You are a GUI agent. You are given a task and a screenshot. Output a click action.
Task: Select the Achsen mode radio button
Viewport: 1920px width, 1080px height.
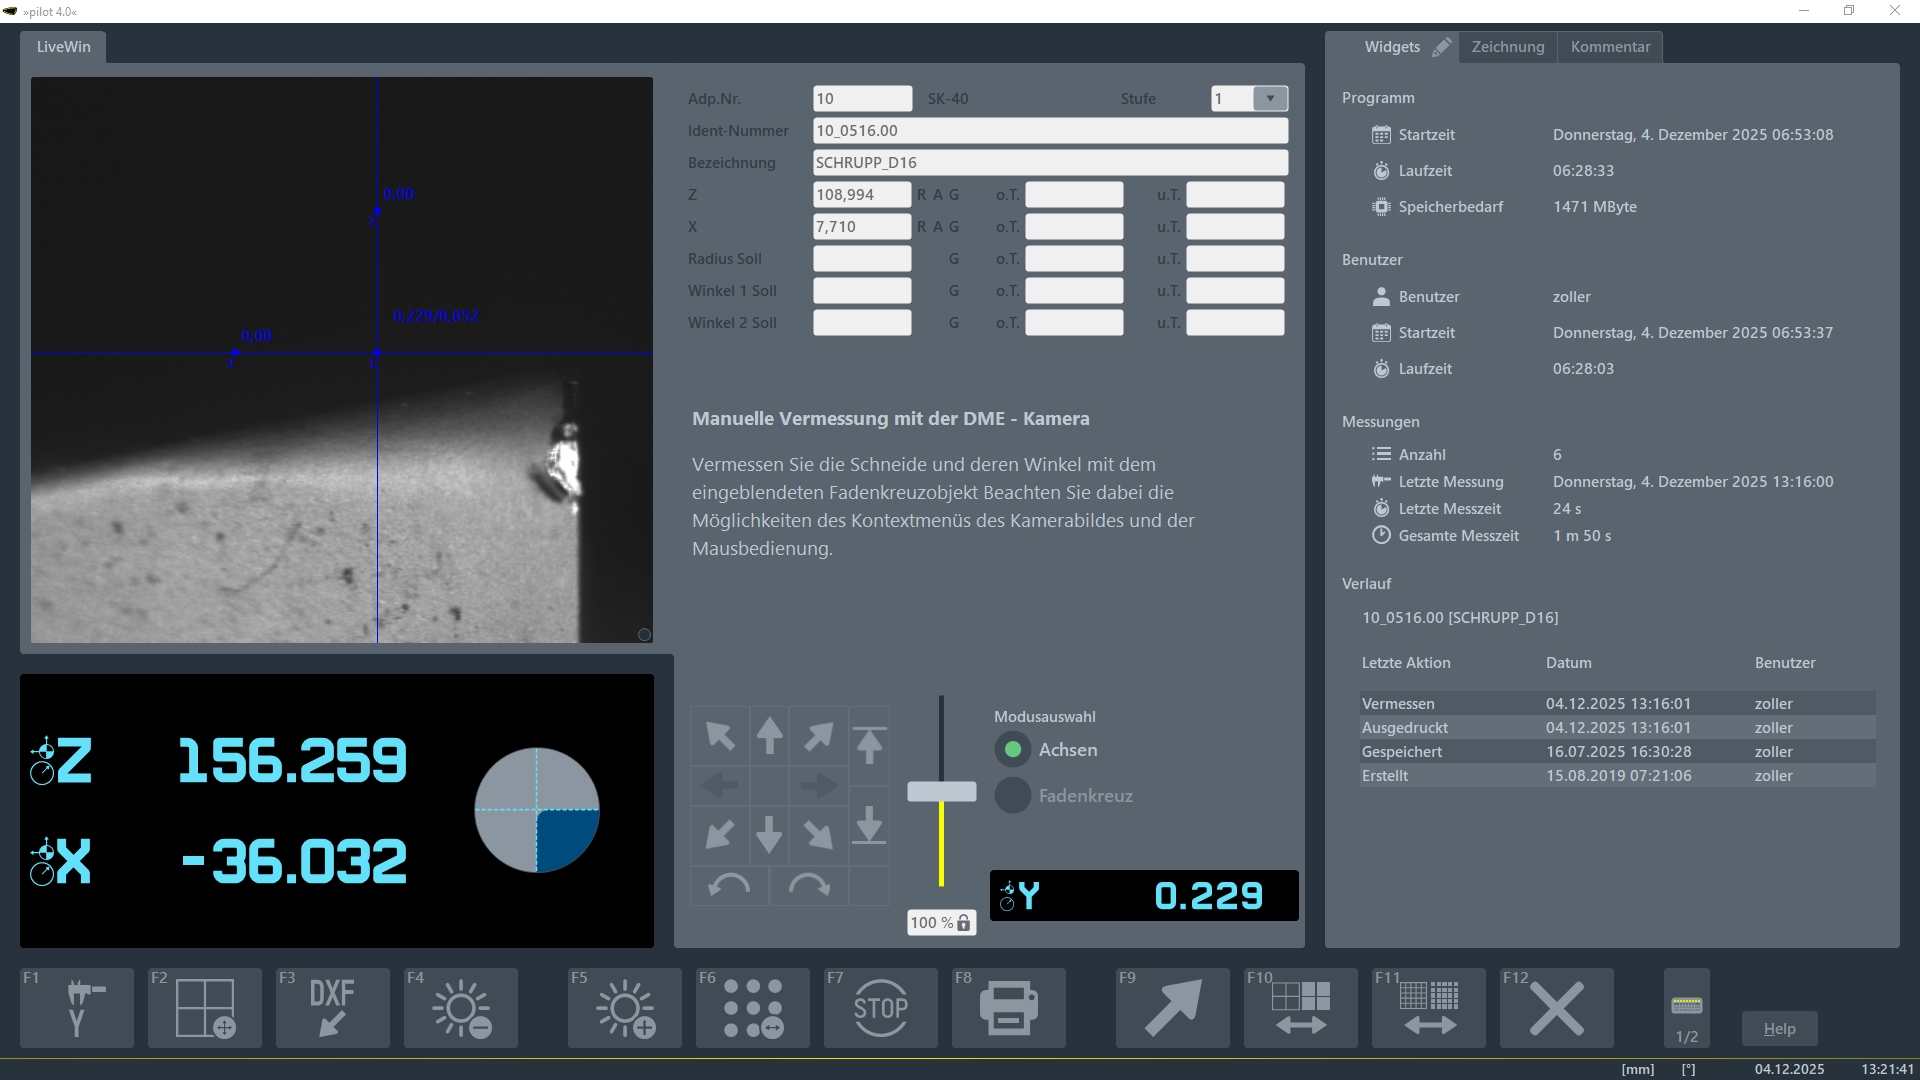click(x=1013, y=749)
